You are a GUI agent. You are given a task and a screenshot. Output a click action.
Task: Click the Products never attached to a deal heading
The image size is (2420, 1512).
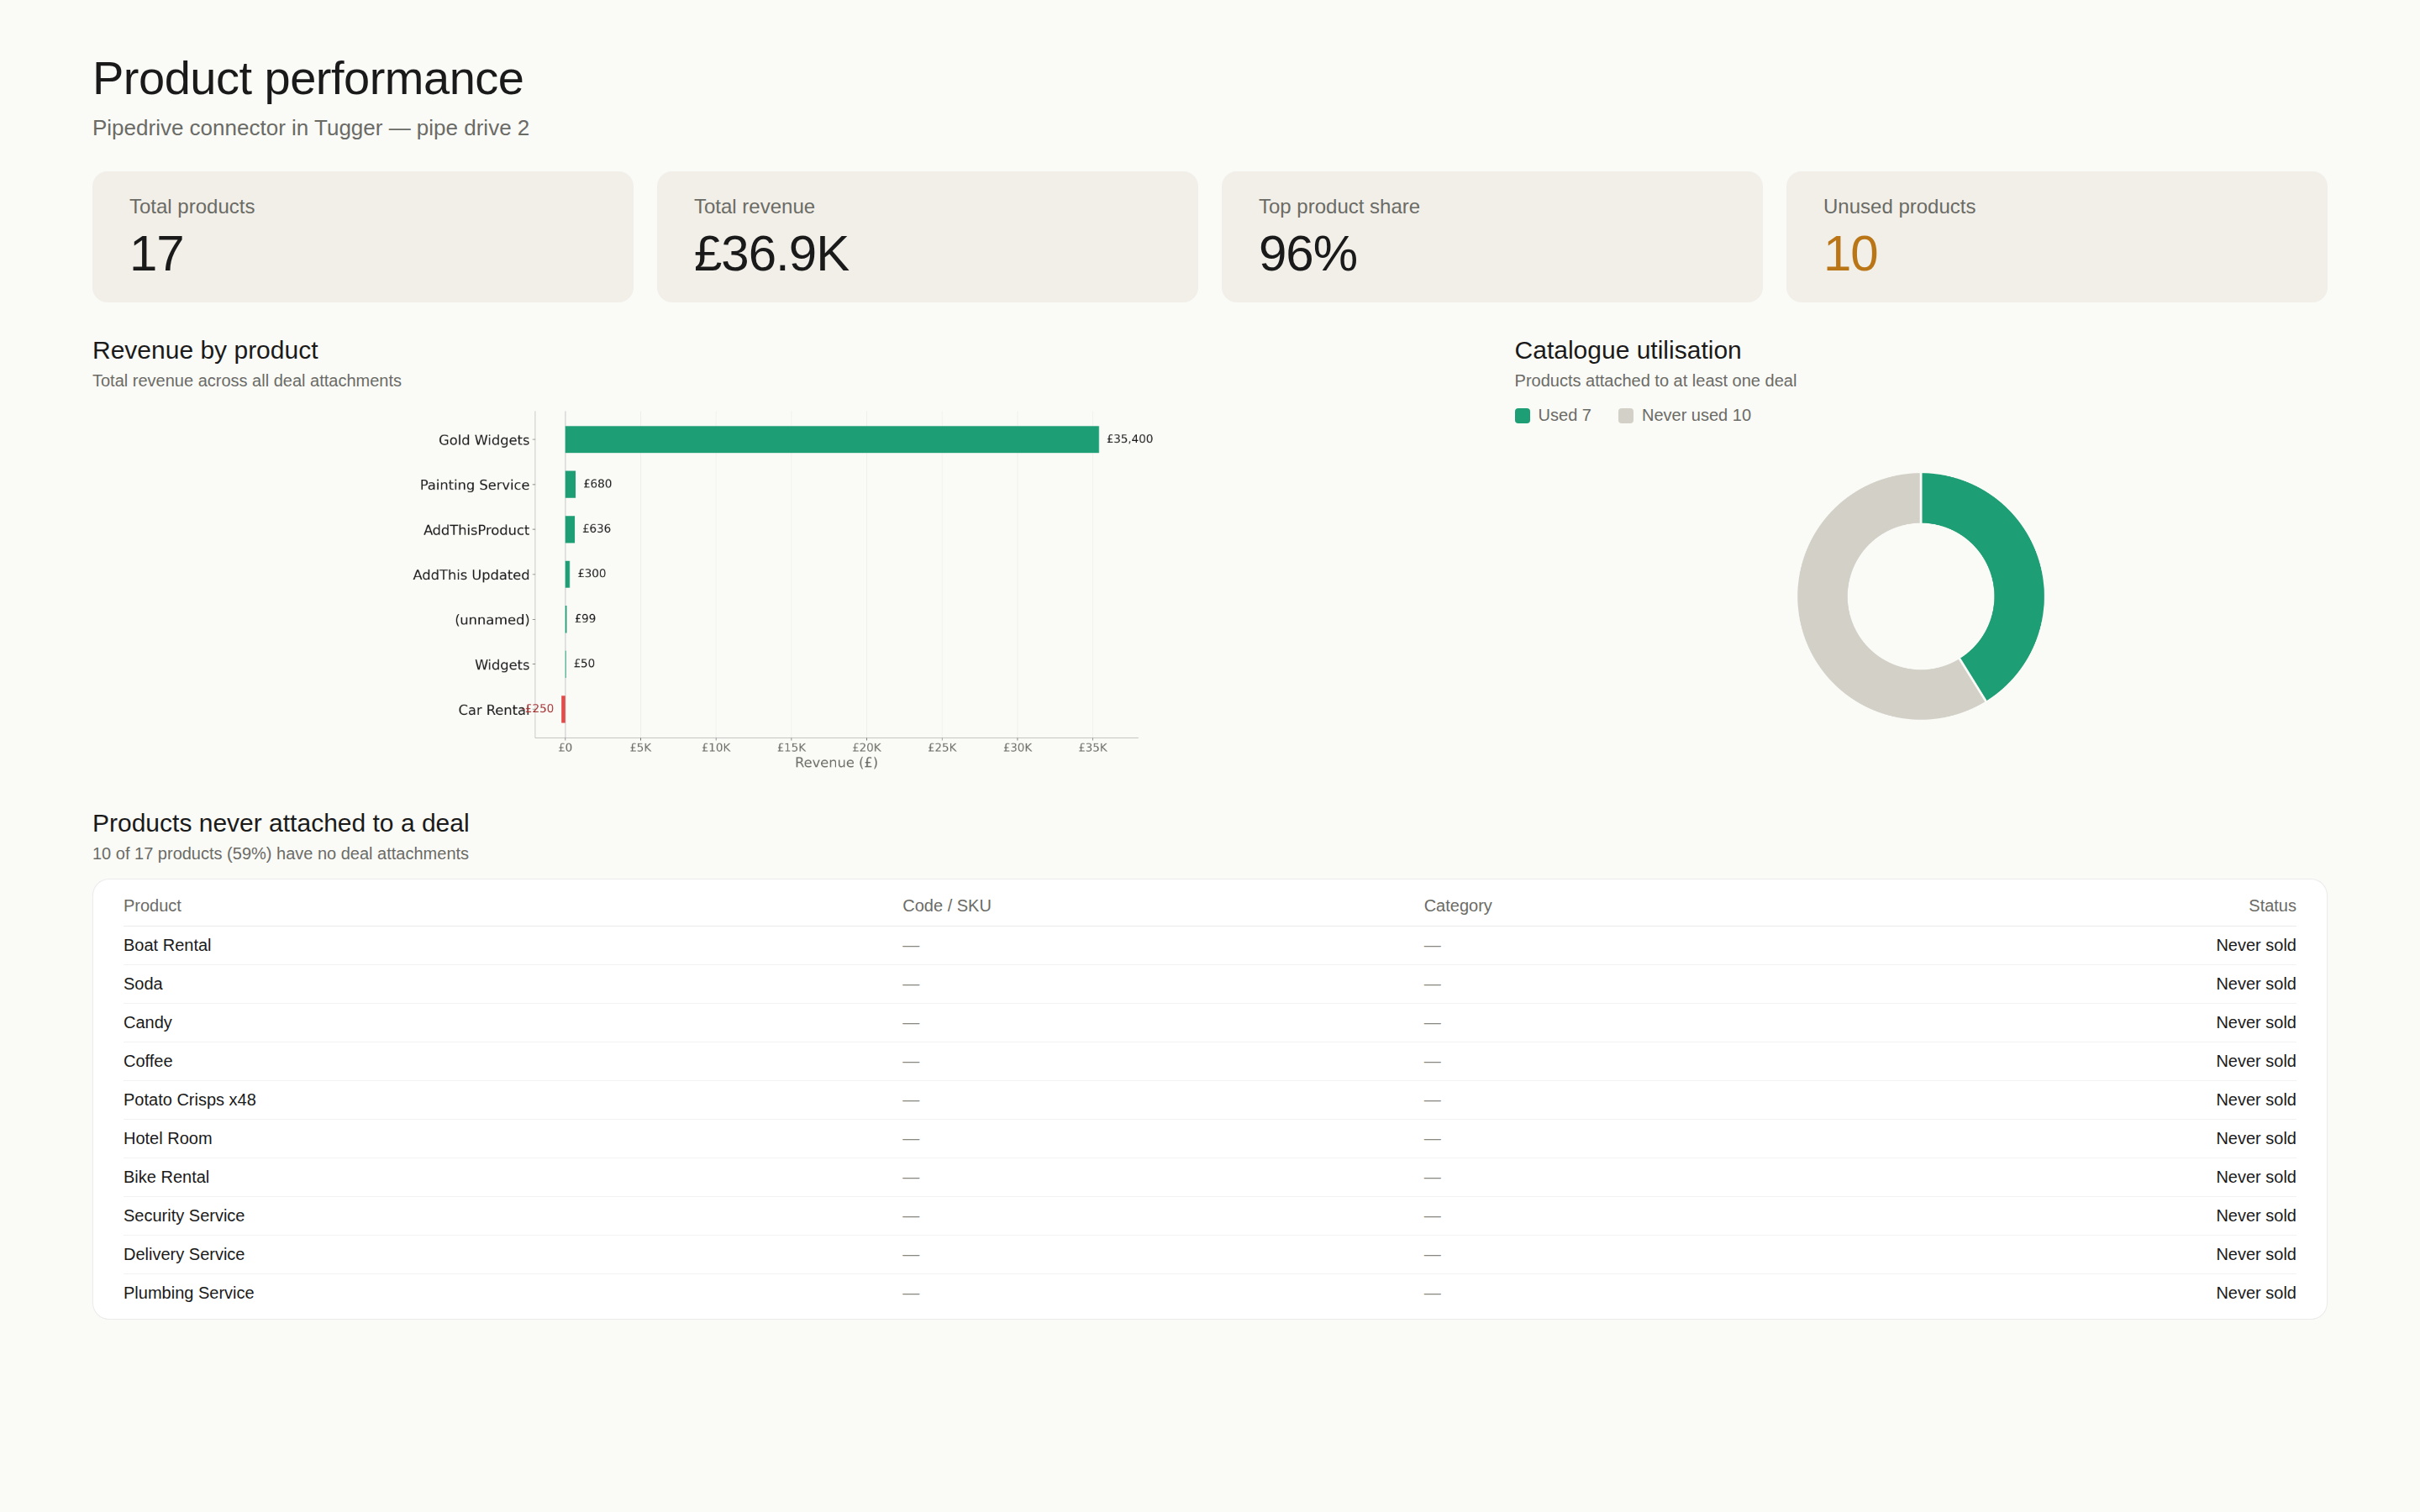pos(281,823)
